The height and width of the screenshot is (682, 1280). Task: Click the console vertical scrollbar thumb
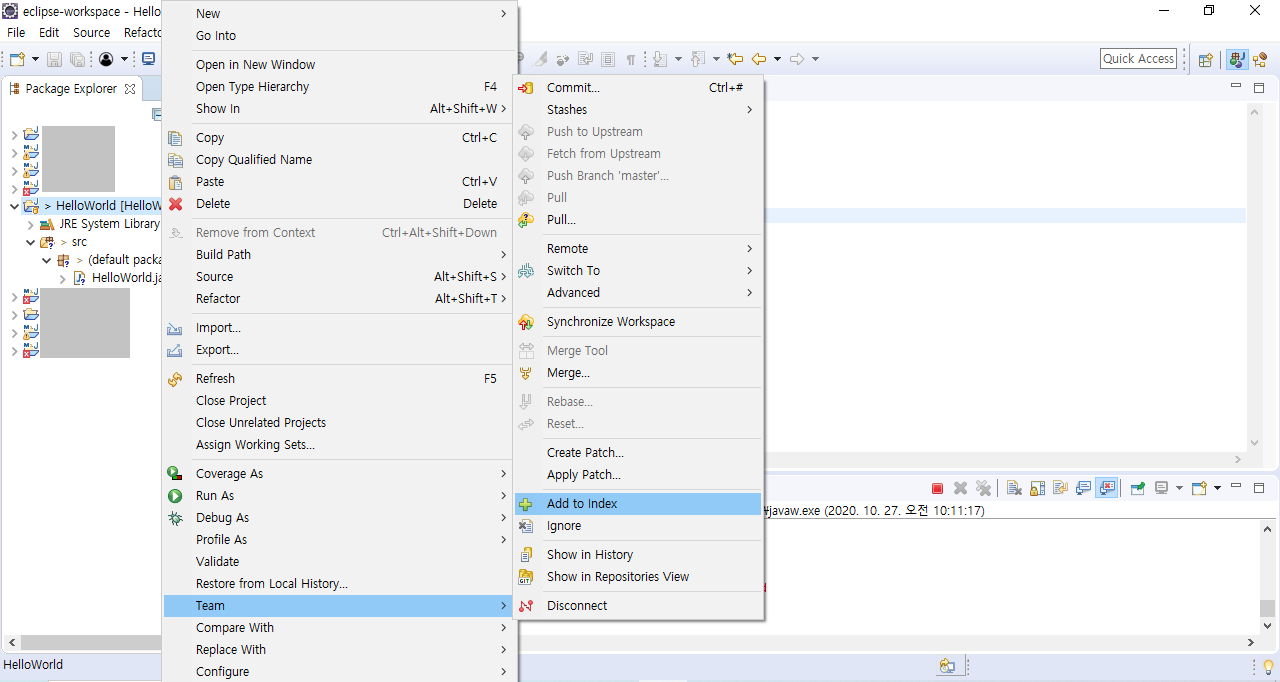[x=1267, y=608]
